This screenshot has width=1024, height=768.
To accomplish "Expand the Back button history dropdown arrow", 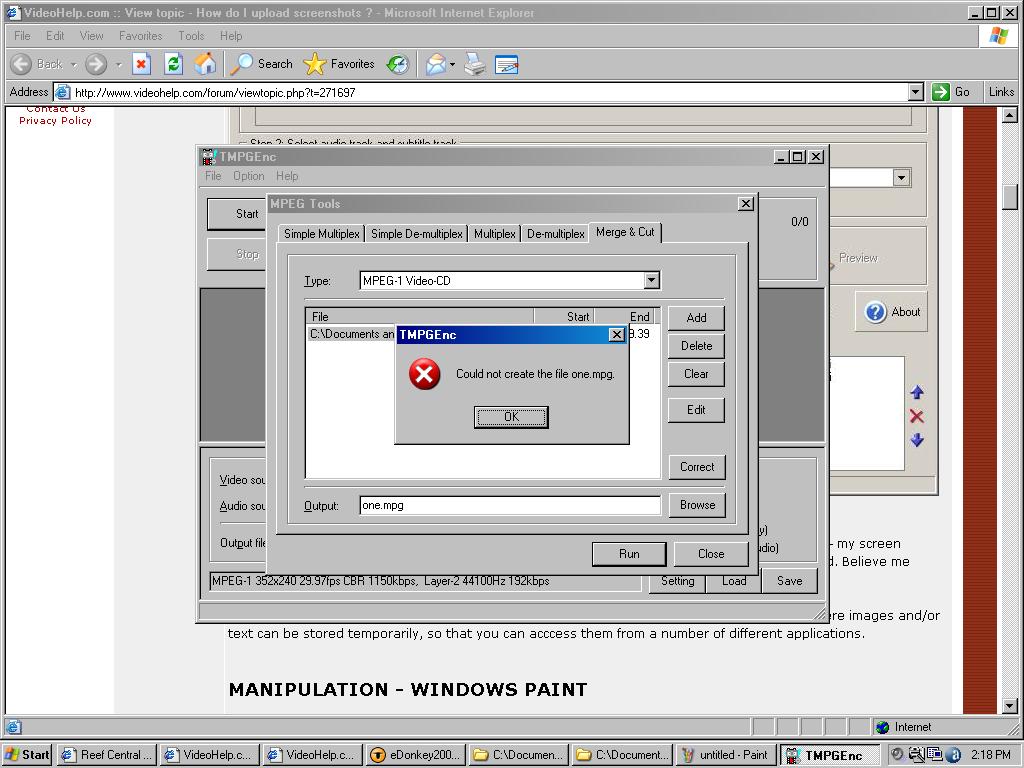I will click(x=73, y=65).
